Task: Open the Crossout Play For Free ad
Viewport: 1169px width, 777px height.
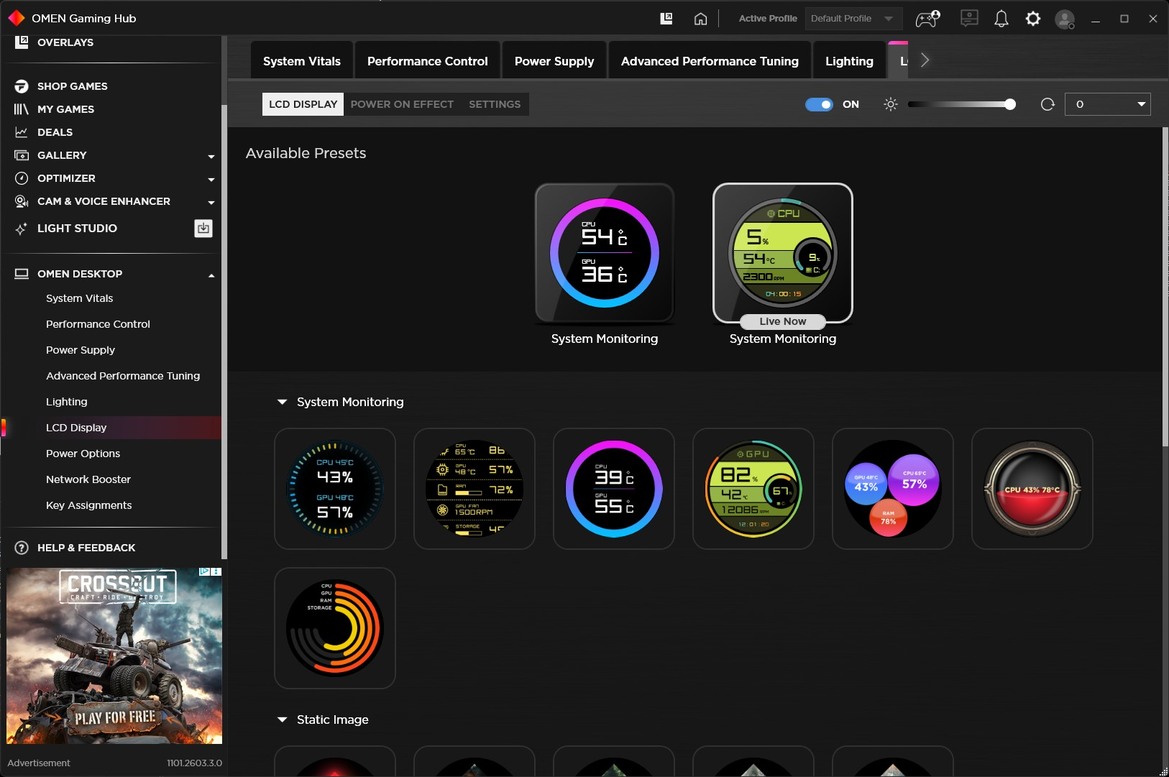Action: [114, 656]
